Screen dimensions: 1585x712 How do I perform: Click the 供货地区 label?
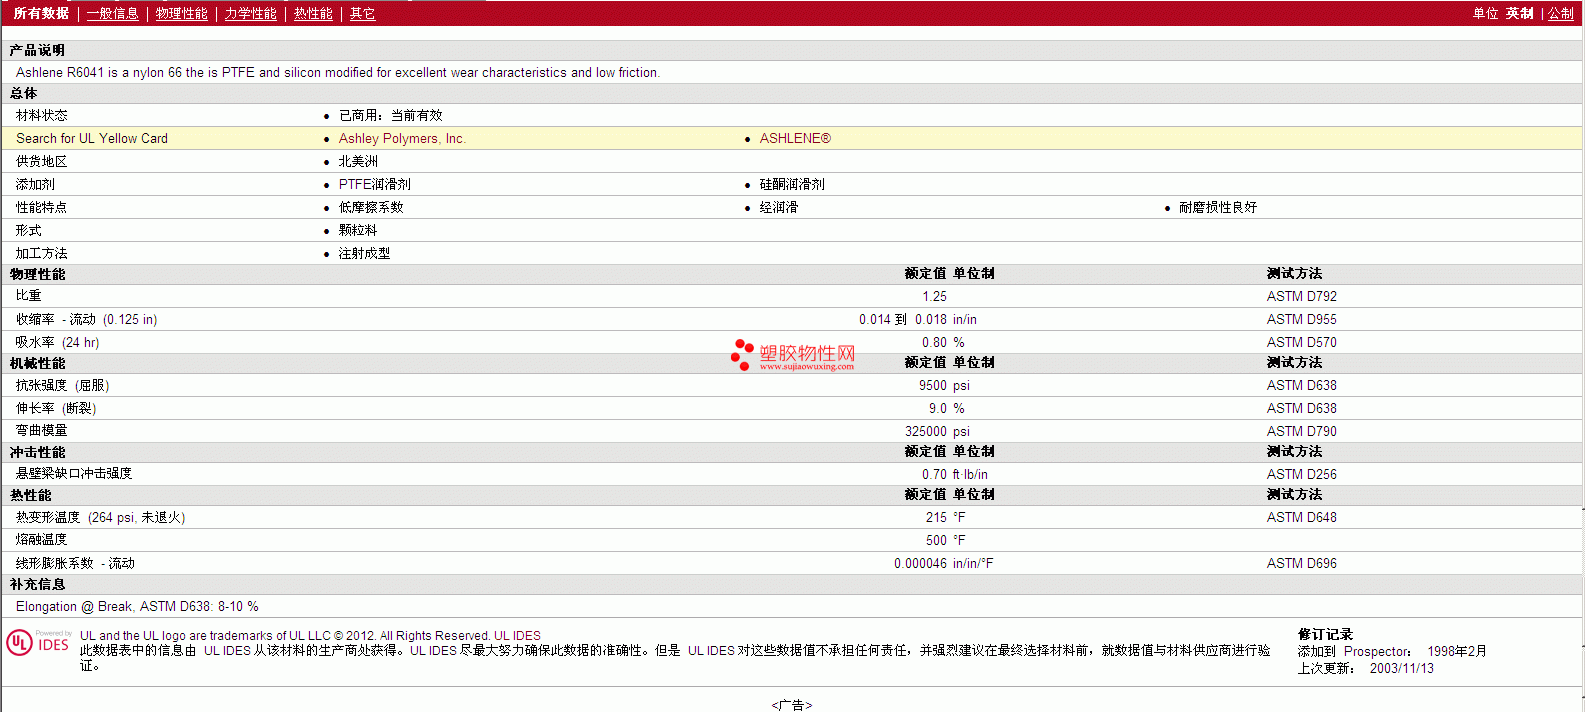point(42,162)
